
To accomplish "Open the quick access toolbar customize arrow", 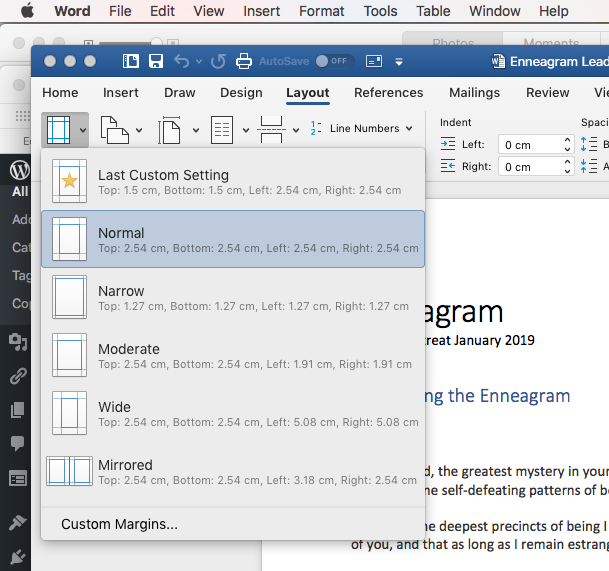I will pos(400,61).
